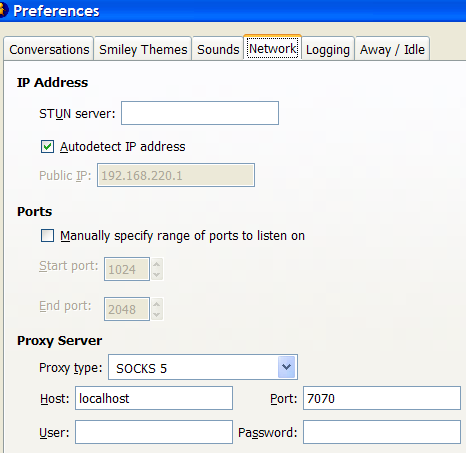Image resolution: width=466 pixels, height=453 pixels.
Task: Open the Sounds tab
Action: (x=218, y=49)
